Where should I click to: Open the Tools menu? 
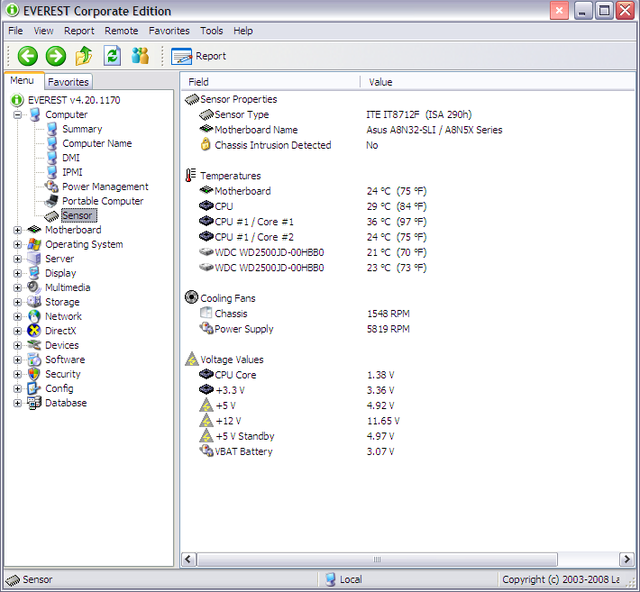point(211,31)
